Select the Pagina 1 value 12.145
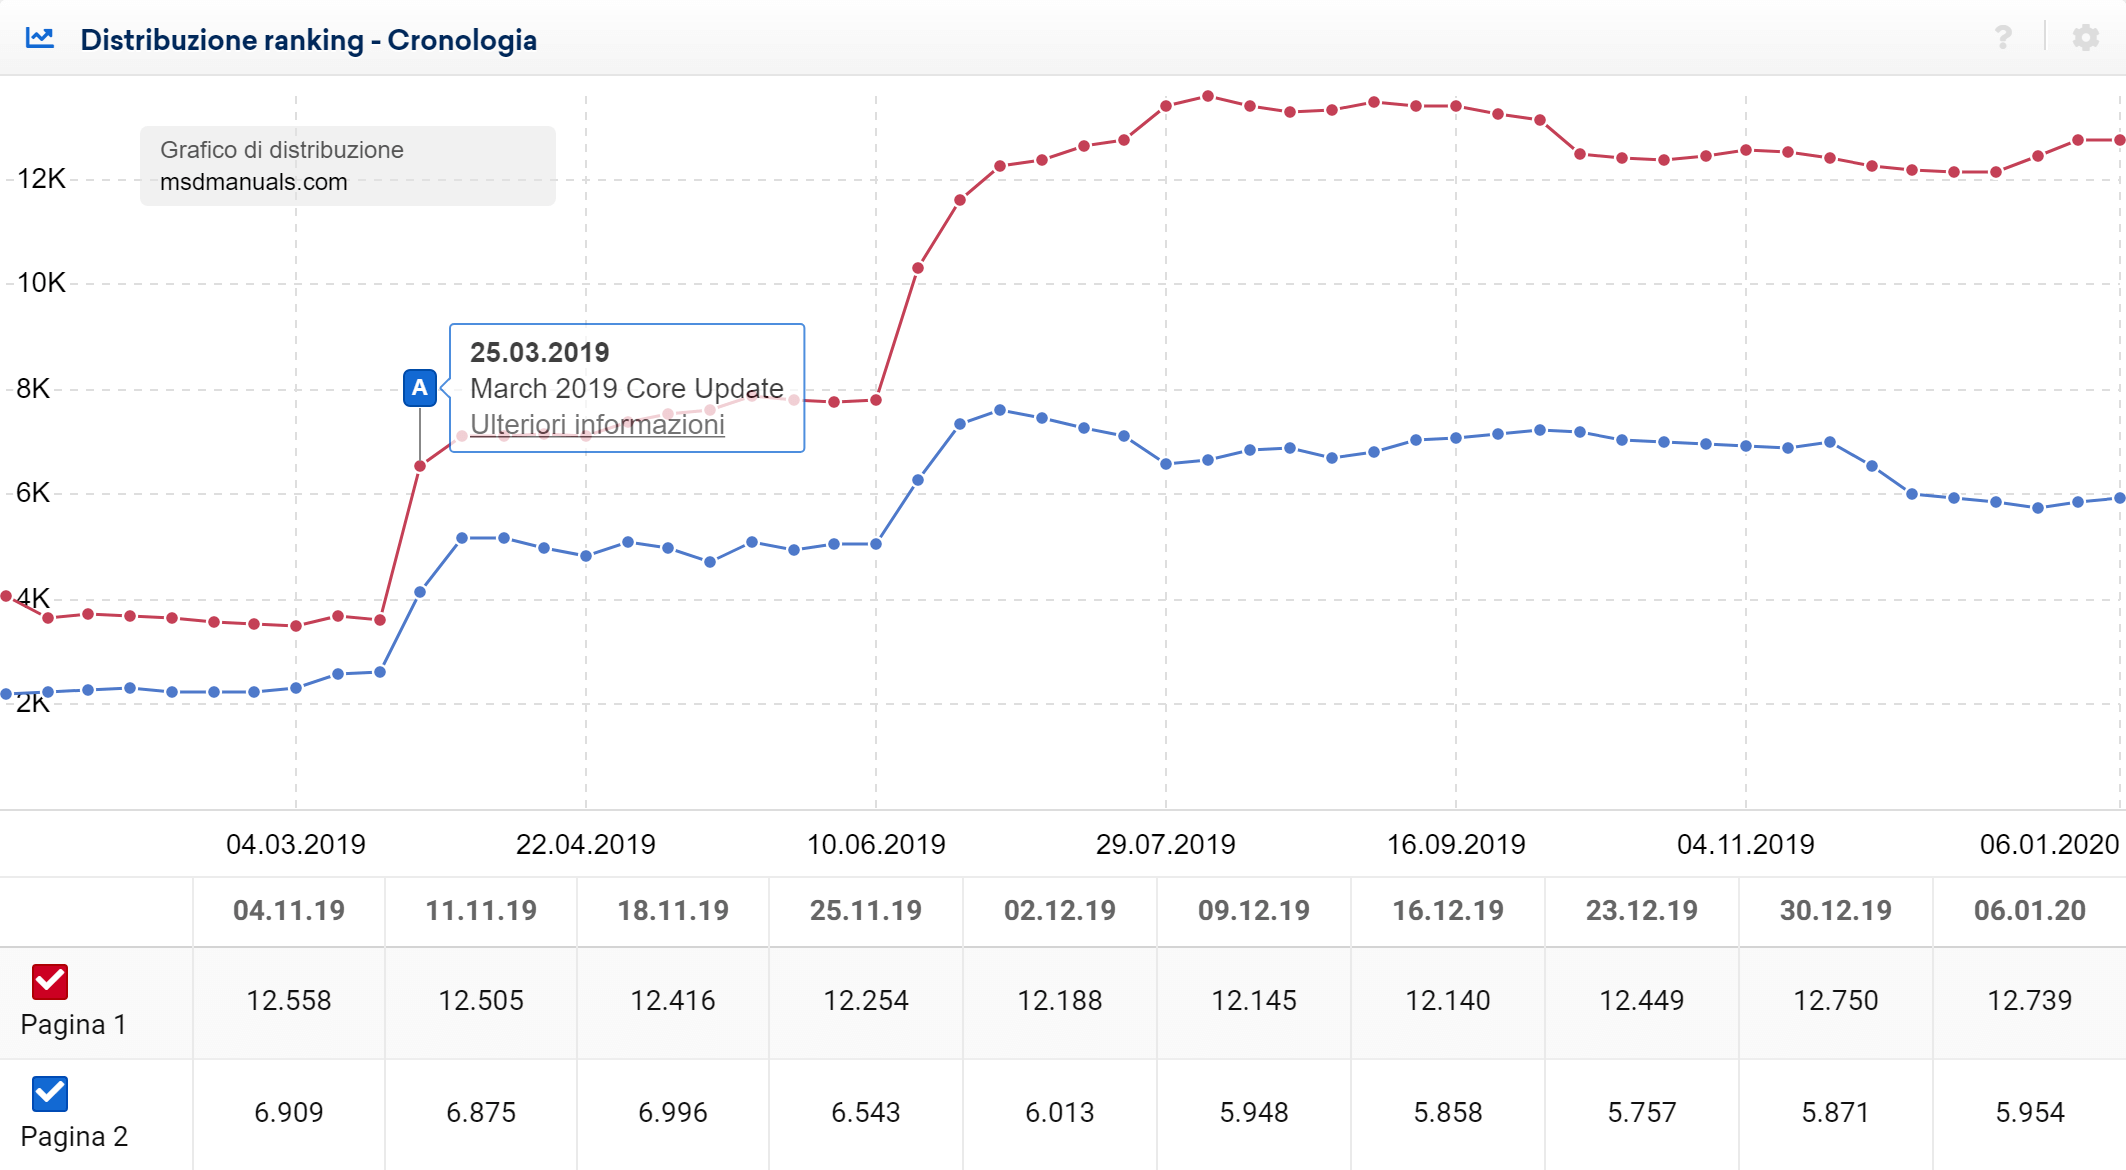 pyautogui.click(x=1254, y=1000)
